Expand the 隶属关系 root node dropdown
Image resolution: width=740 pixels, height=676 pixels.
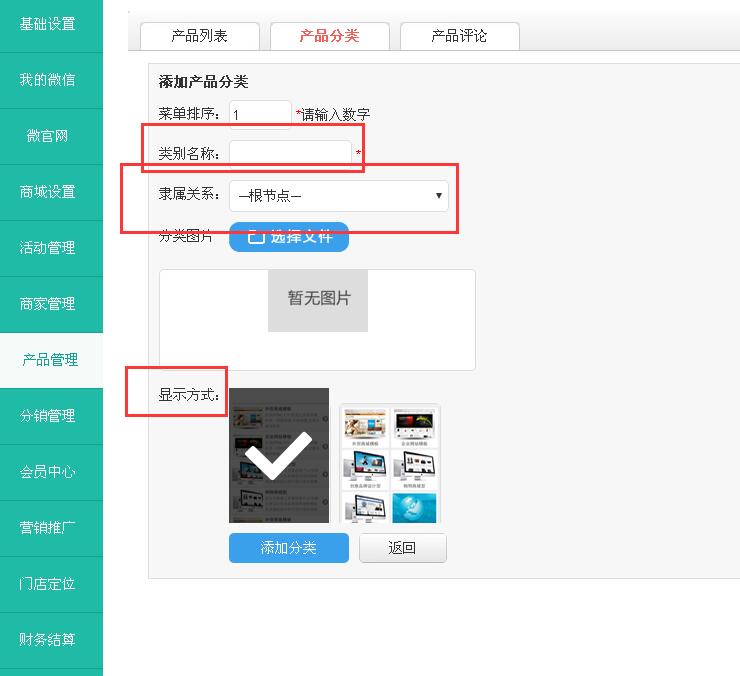click(x=339, y=196)
